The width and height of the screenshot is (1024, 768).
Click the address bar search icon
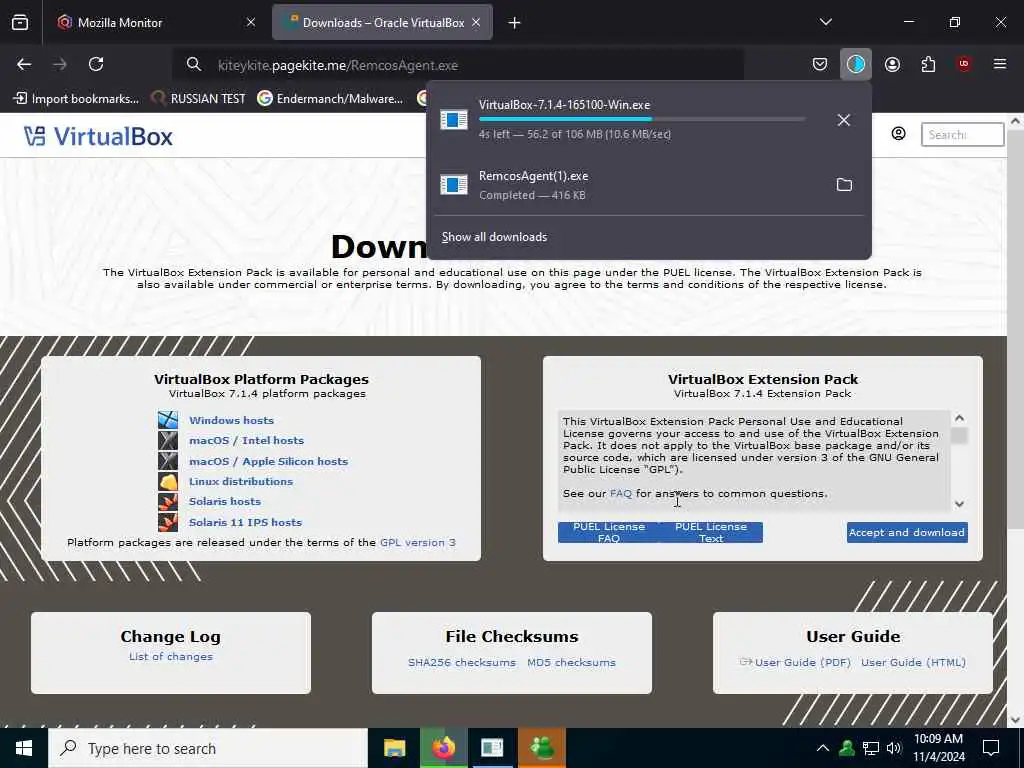(x=193, y=64)
